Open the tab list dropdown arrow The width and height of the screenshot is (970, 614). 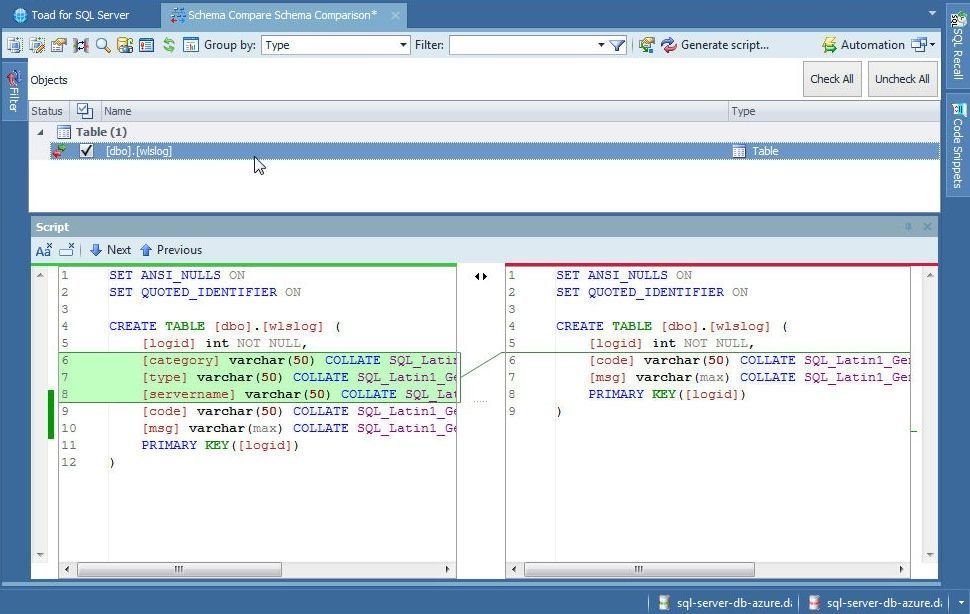pyautogui.click(x=932, y=12)
